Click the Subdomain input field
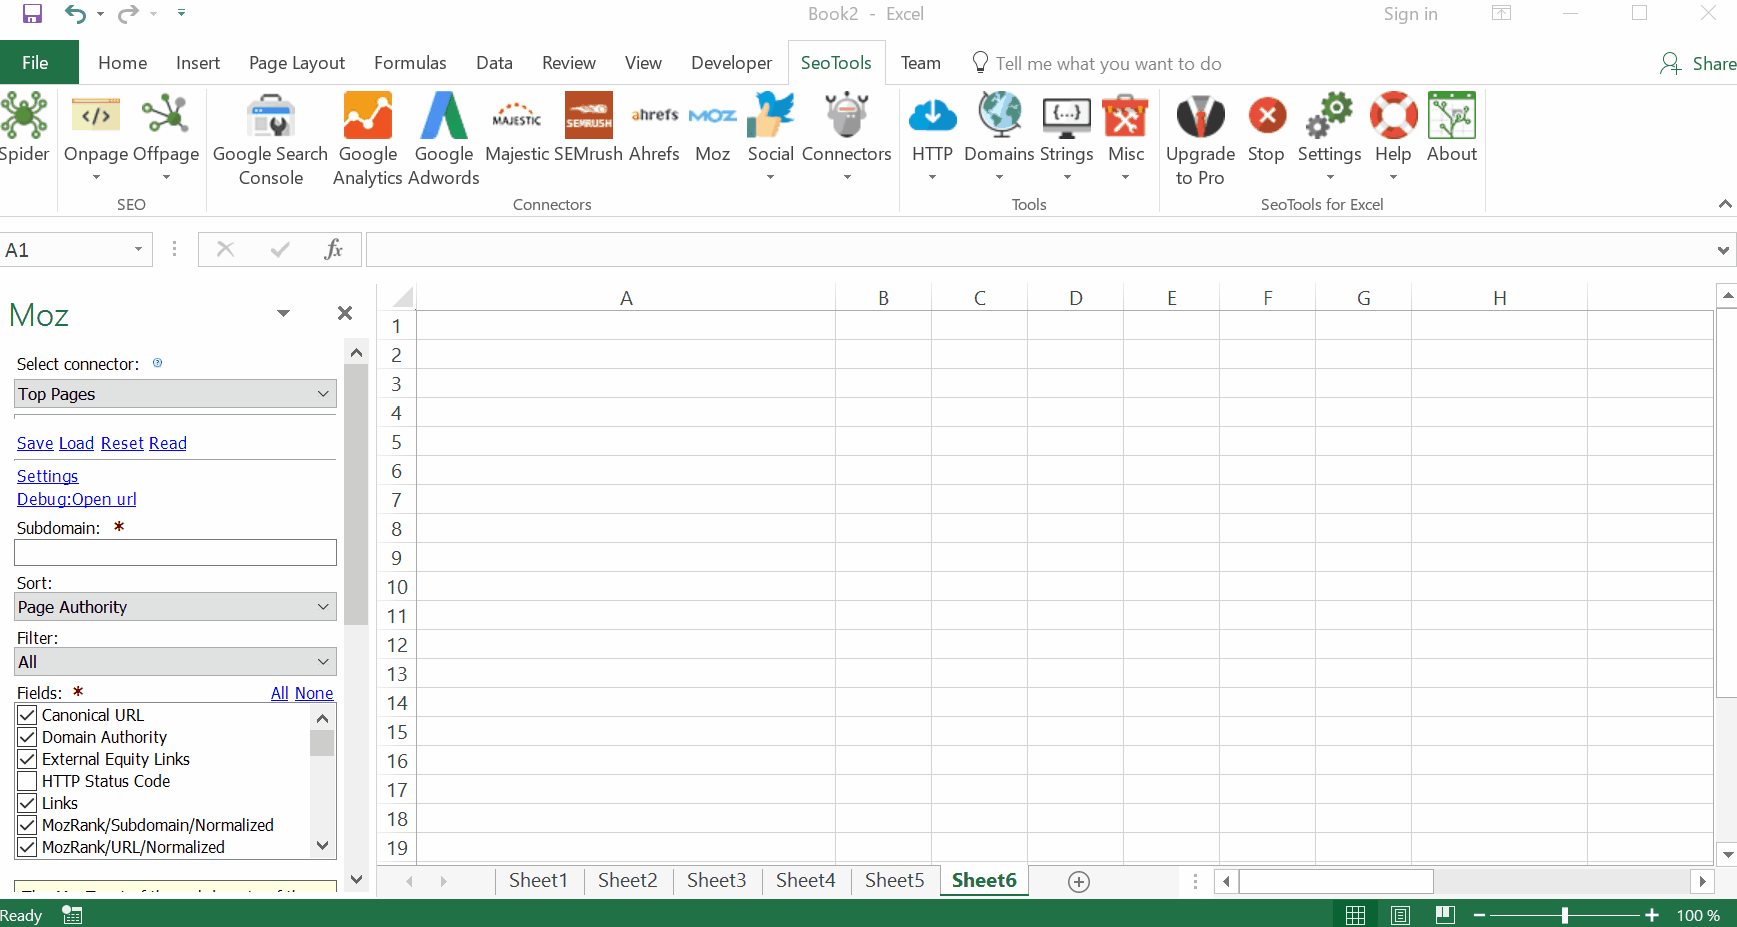Screen dimensions: 1737x927 [x=175, y=552]
